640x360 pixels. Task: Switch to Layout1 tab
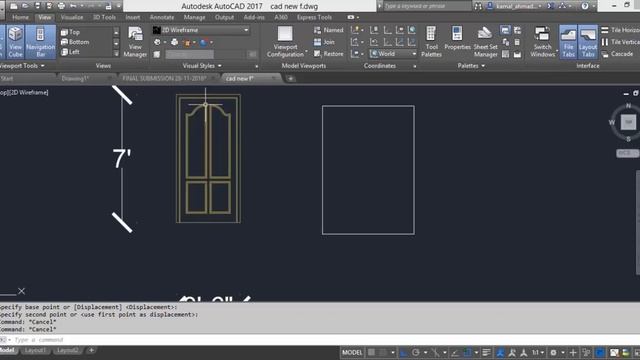(36, 350)
